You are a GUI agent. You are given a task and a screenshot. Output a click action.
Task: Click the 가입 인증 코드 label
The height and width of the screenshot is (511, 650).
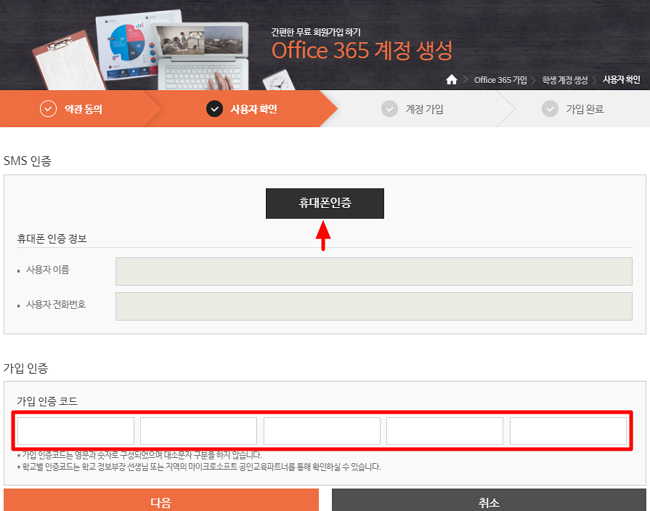pyautogui.click(x=47, y=401)
